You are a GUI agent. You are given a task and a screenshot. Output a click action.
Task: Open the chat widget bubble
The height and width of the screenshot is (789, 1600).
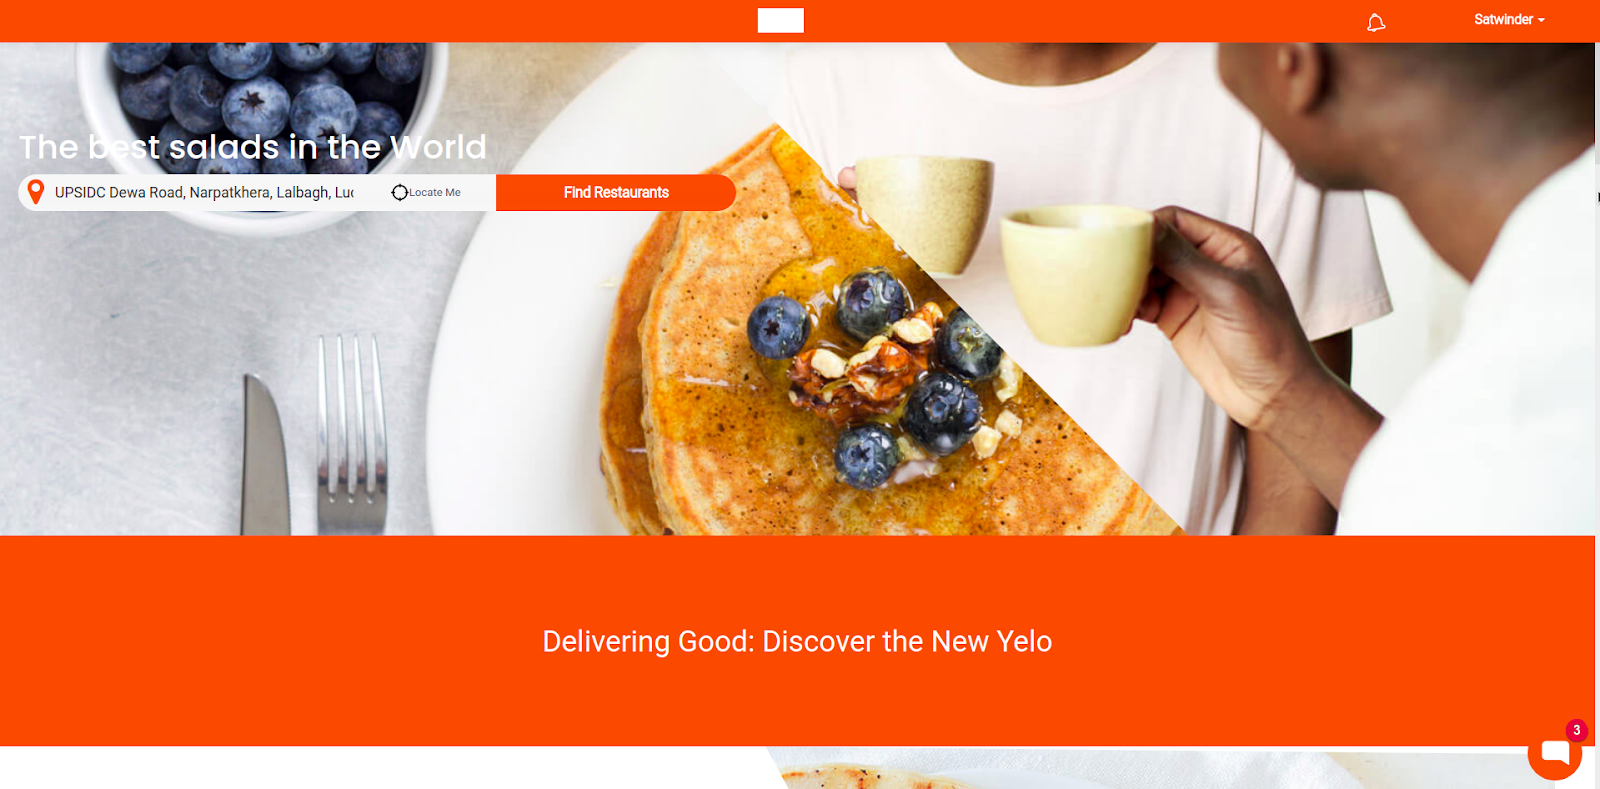(x=1555, y=752)
